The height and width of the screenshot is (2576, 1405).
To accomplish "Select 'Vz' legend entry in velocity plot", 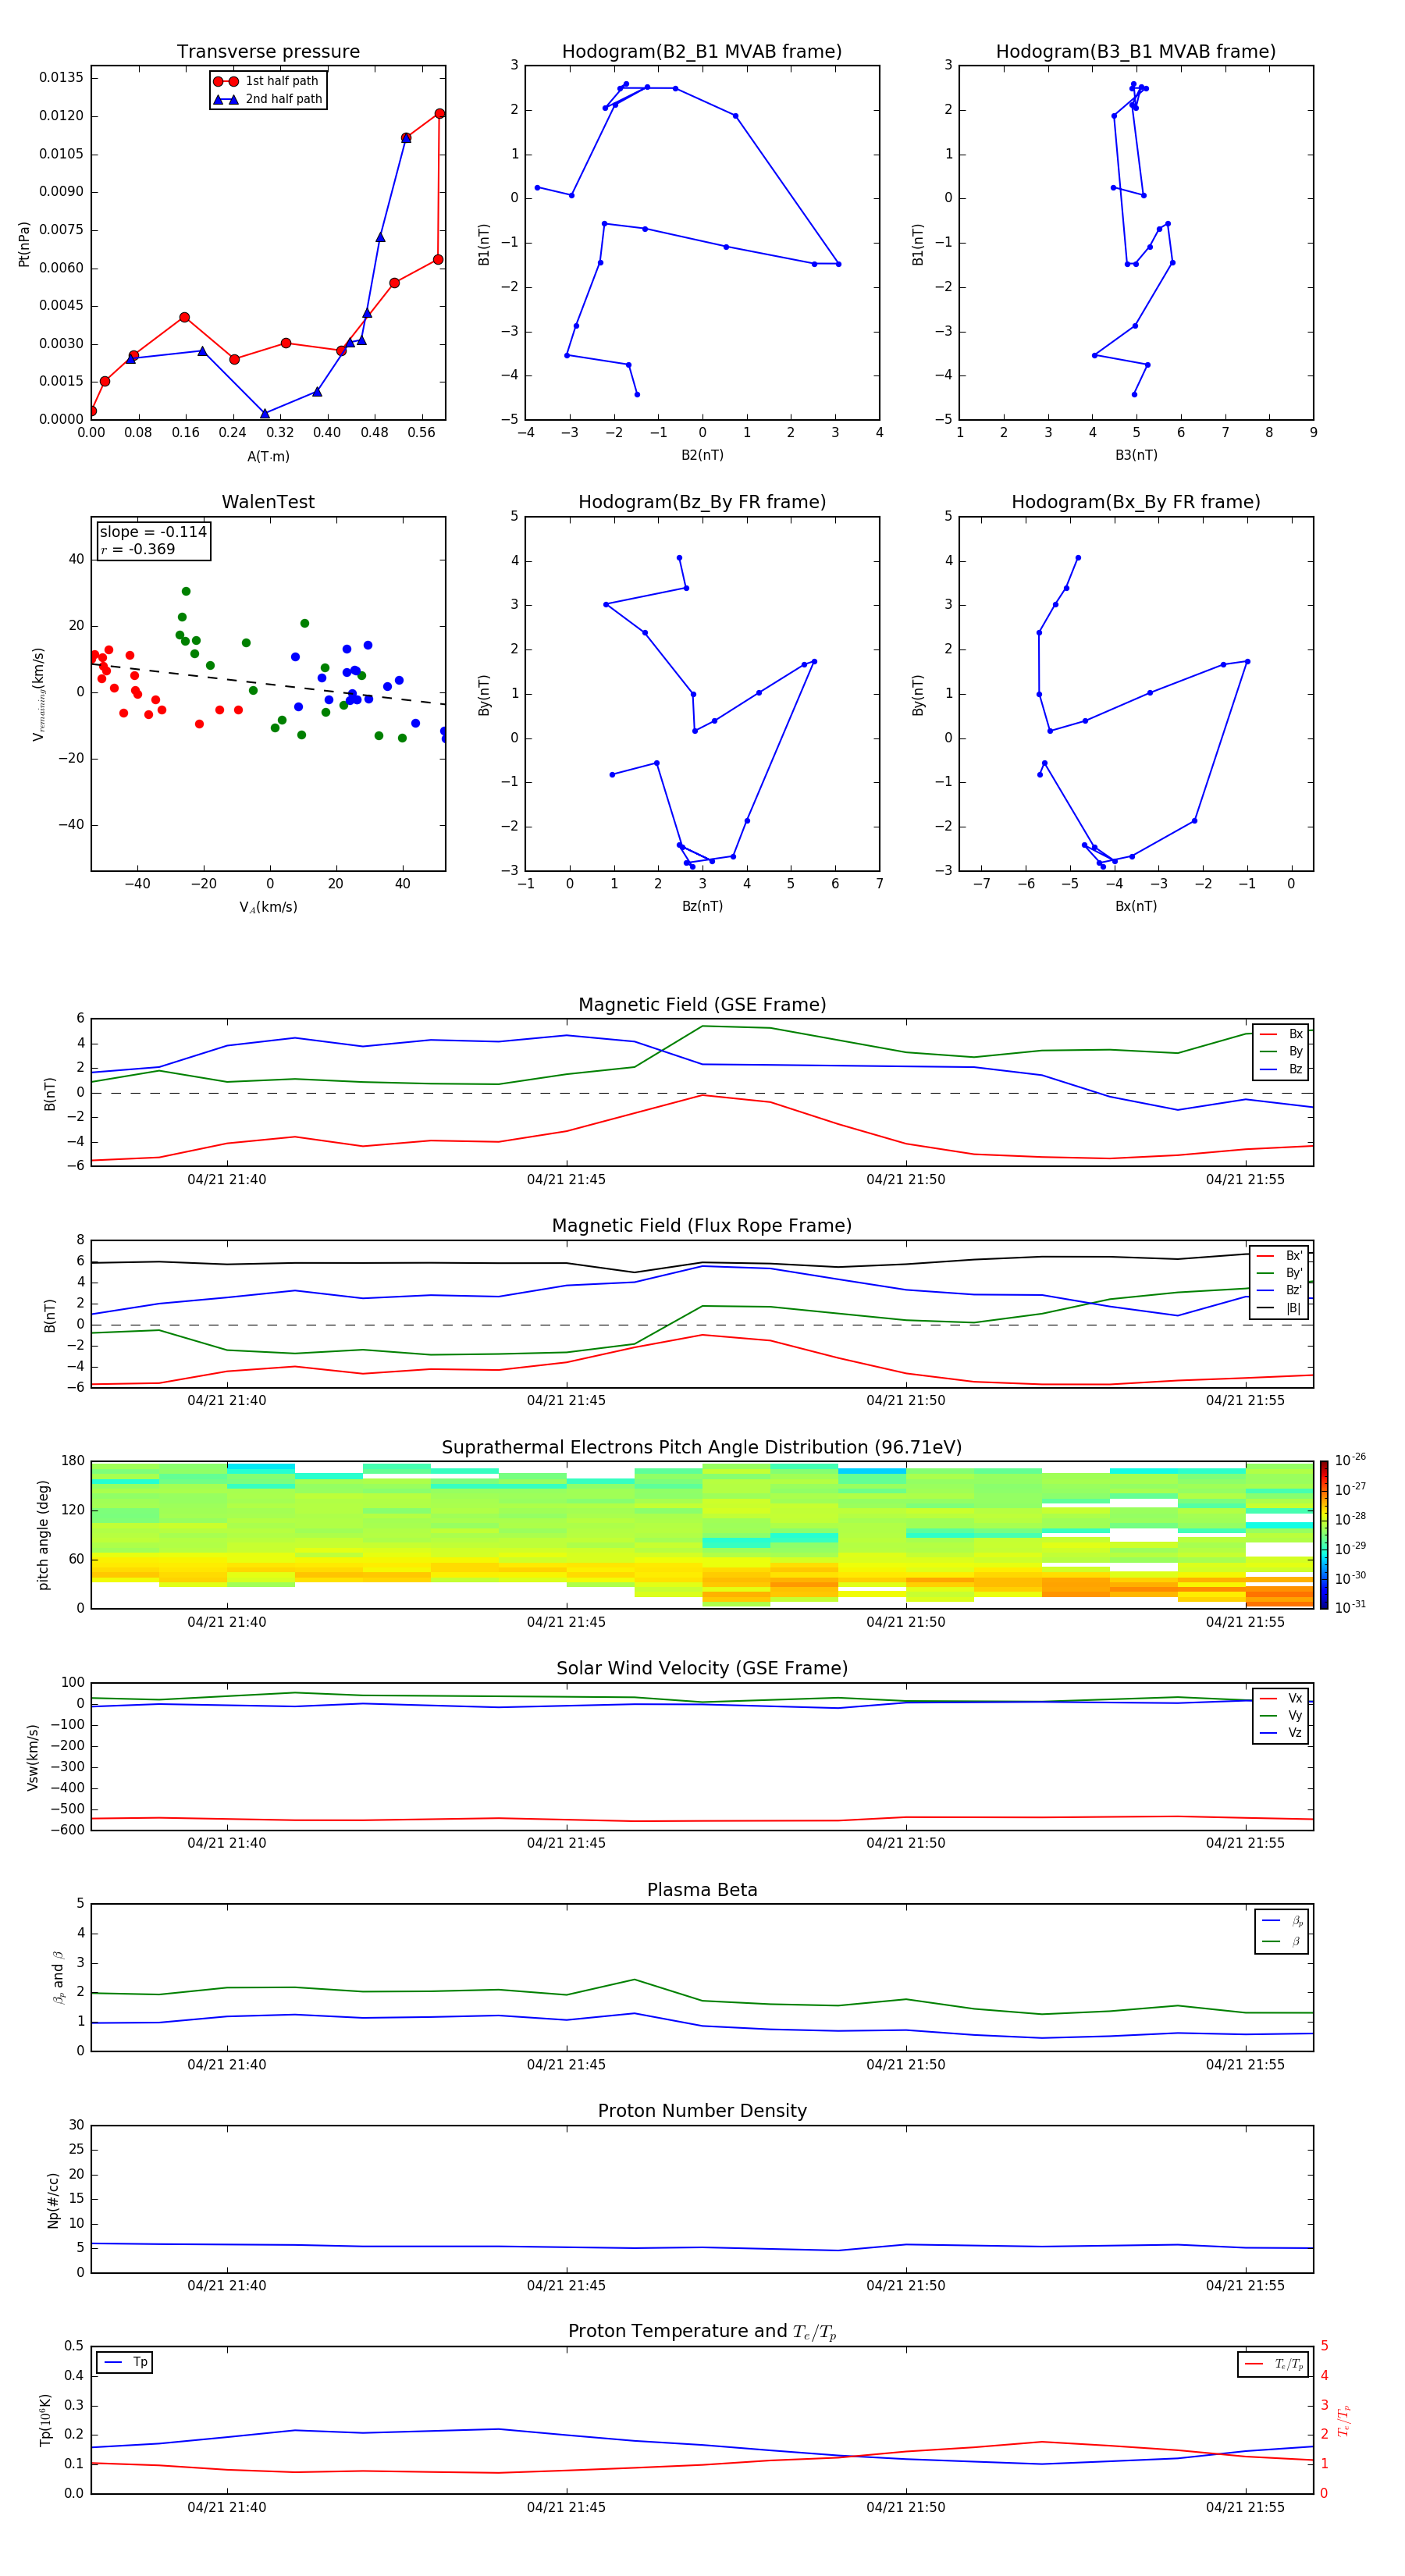I will [x=1281, y=1733].
